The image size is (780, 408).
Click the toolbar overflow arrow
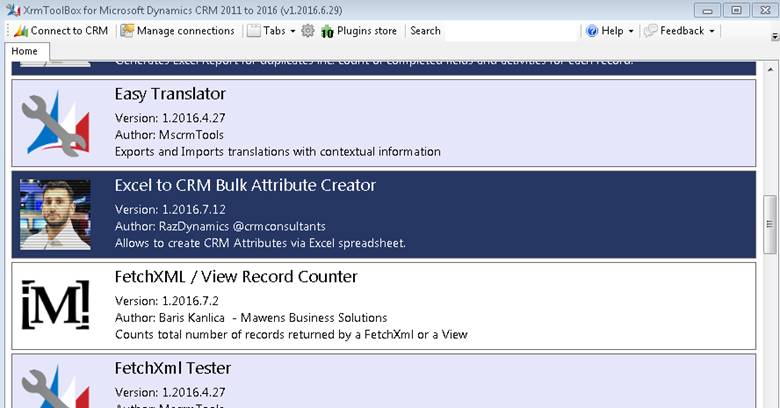(x=775, y=36)
